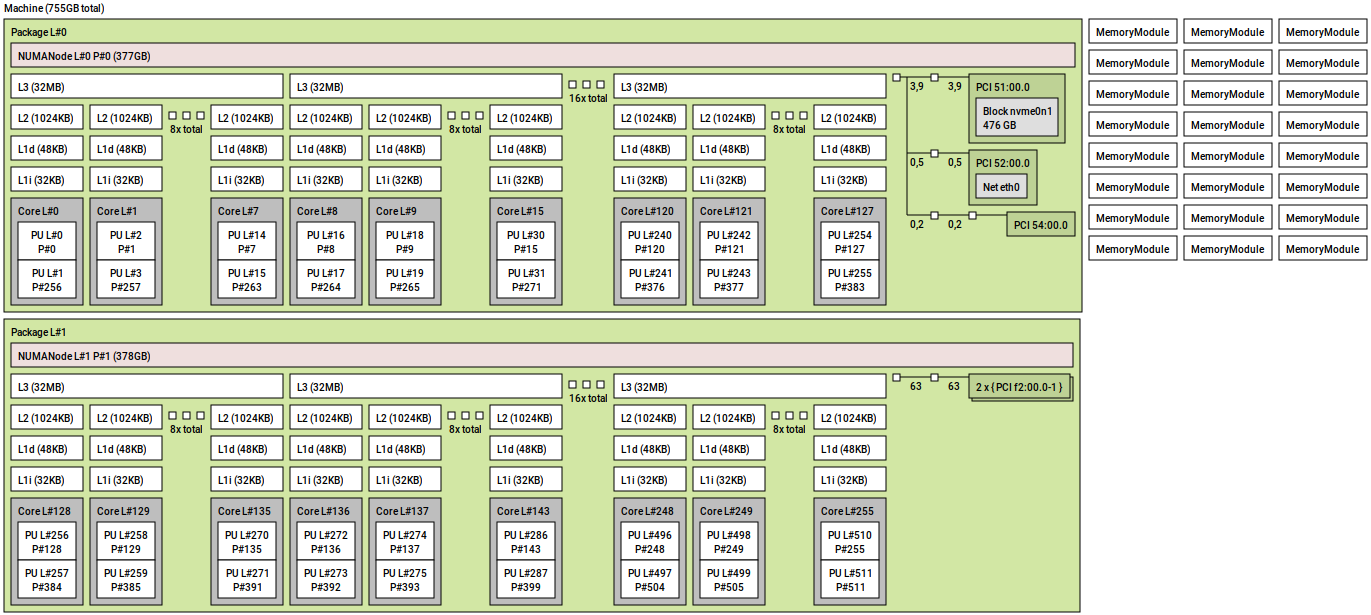
Task: Click the Net eth0 network device
Action: pyautogui.click(x=1001, y=186)
